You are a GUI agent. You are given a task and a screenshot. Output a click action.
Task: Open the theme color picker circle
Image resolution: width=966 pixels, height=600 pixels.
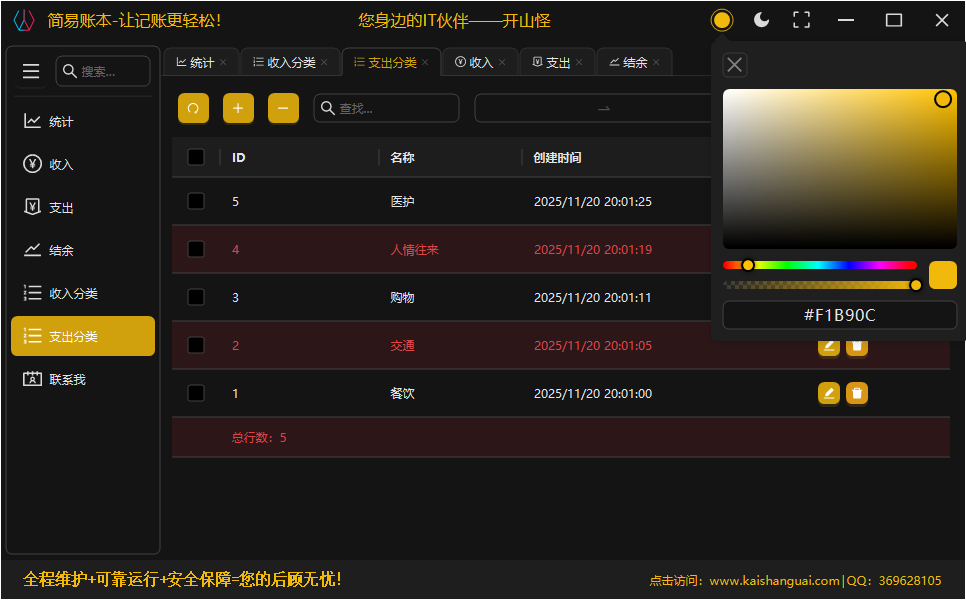(x=721, y=20)
